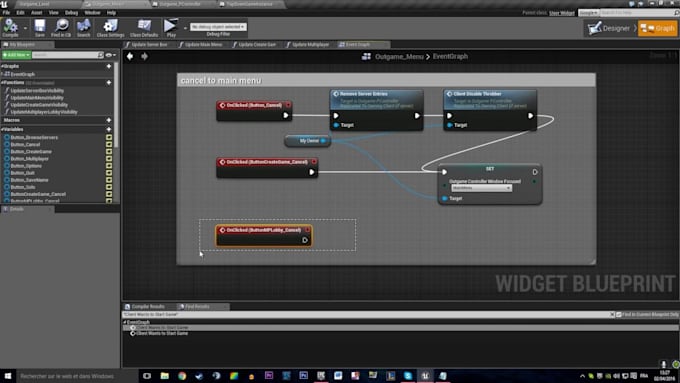Select UpdateCreateGameVisibility function
The width and height of the screenshot is (680, 383).
pos(39,105)
